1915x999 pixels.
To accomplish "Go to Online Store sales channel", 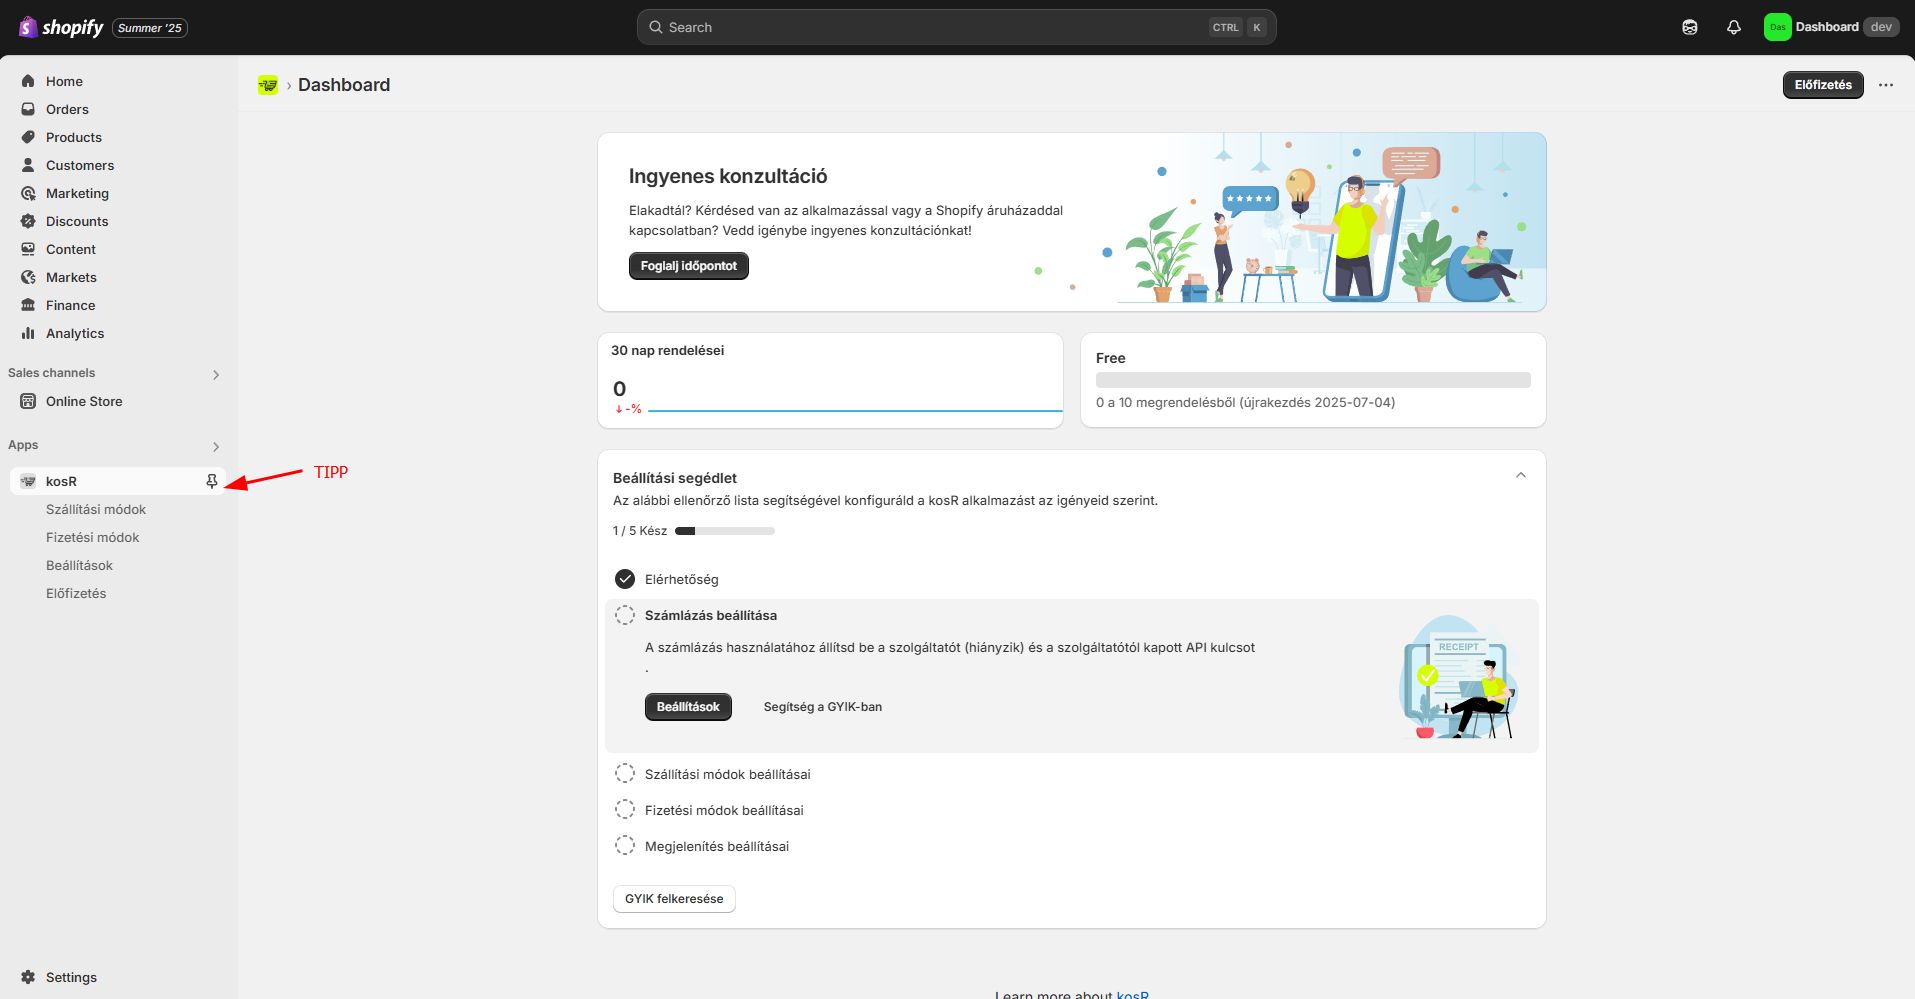I will pos(84,401).
